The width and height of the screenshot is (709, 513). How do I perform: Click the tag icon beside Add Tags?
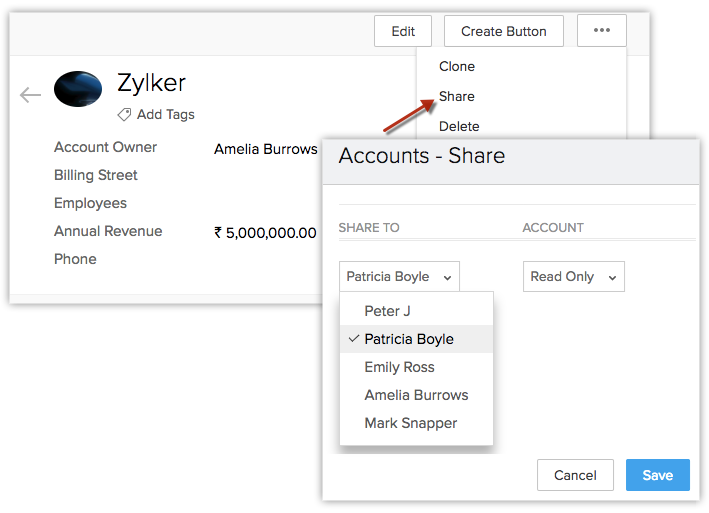(x=124, y=114)
